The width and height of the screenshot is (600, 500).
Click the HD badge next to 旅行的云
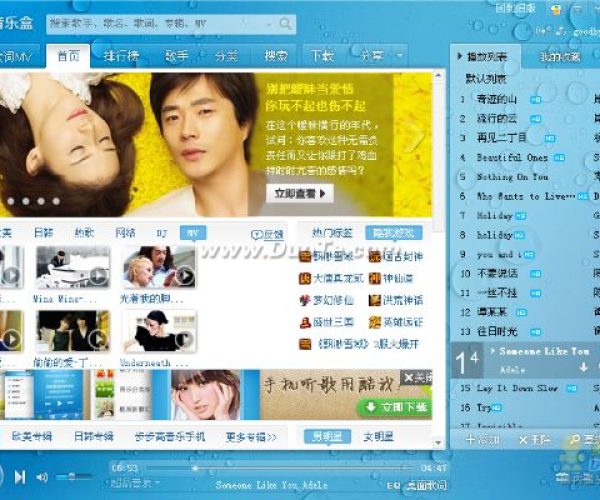536,119
